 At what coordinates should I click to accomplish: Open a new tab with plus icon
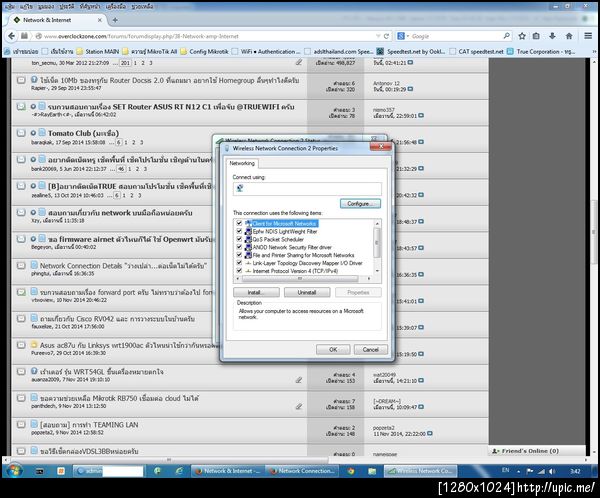pyautogui.click(x=115, y=20)
